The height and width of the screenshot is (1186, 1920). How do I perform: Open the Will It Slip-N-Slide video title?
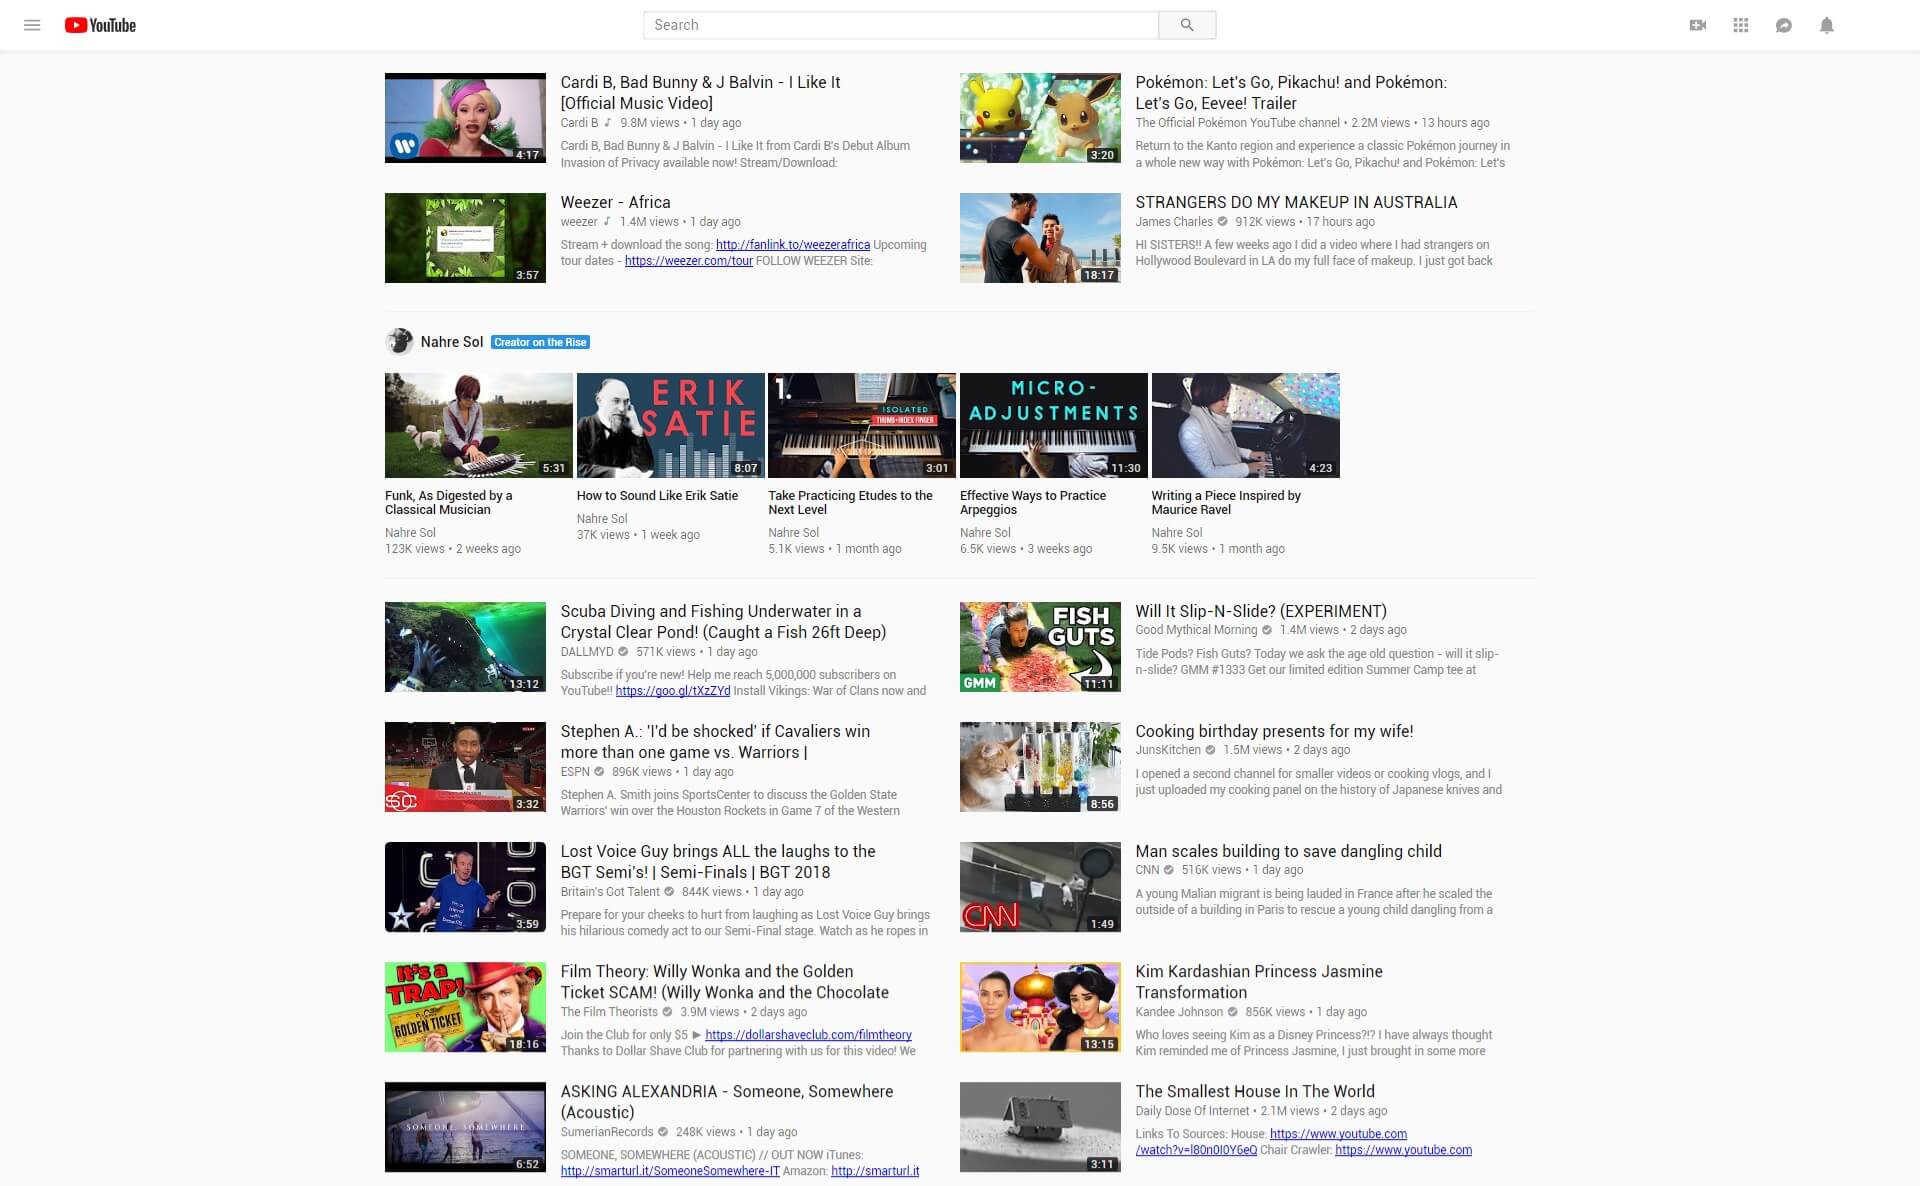pos(1260,611)
